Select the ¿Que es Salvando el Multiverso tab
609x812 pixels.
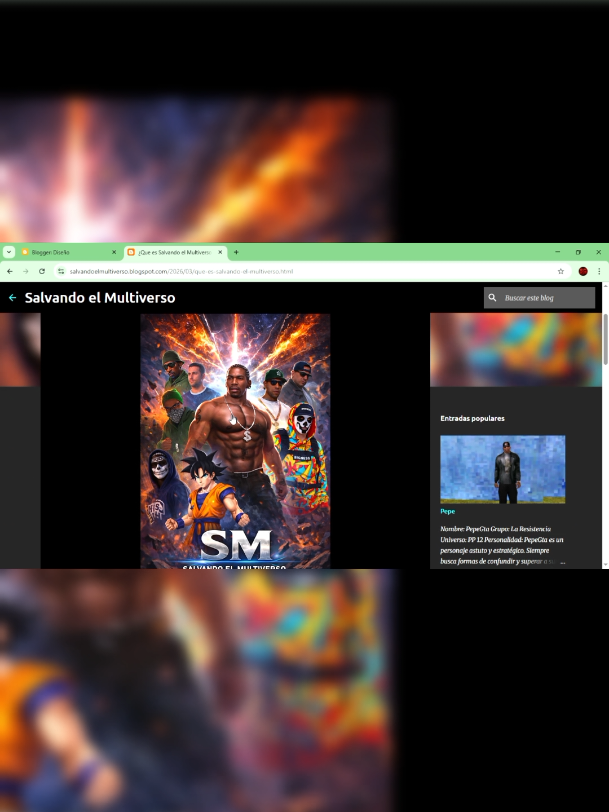(x=175, y=252)
